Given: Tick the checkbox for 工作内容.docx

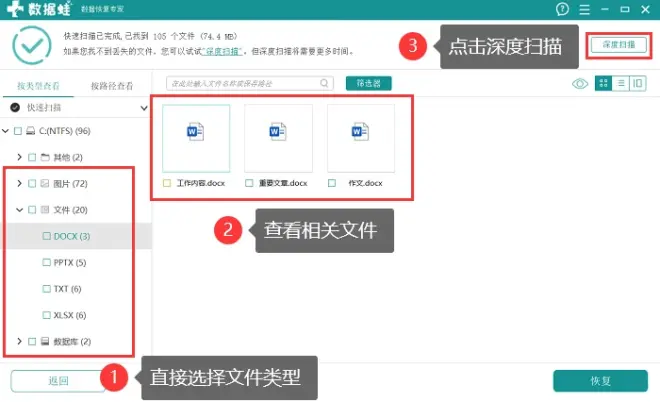Looking at the screenshot, I should click(168, 184).
